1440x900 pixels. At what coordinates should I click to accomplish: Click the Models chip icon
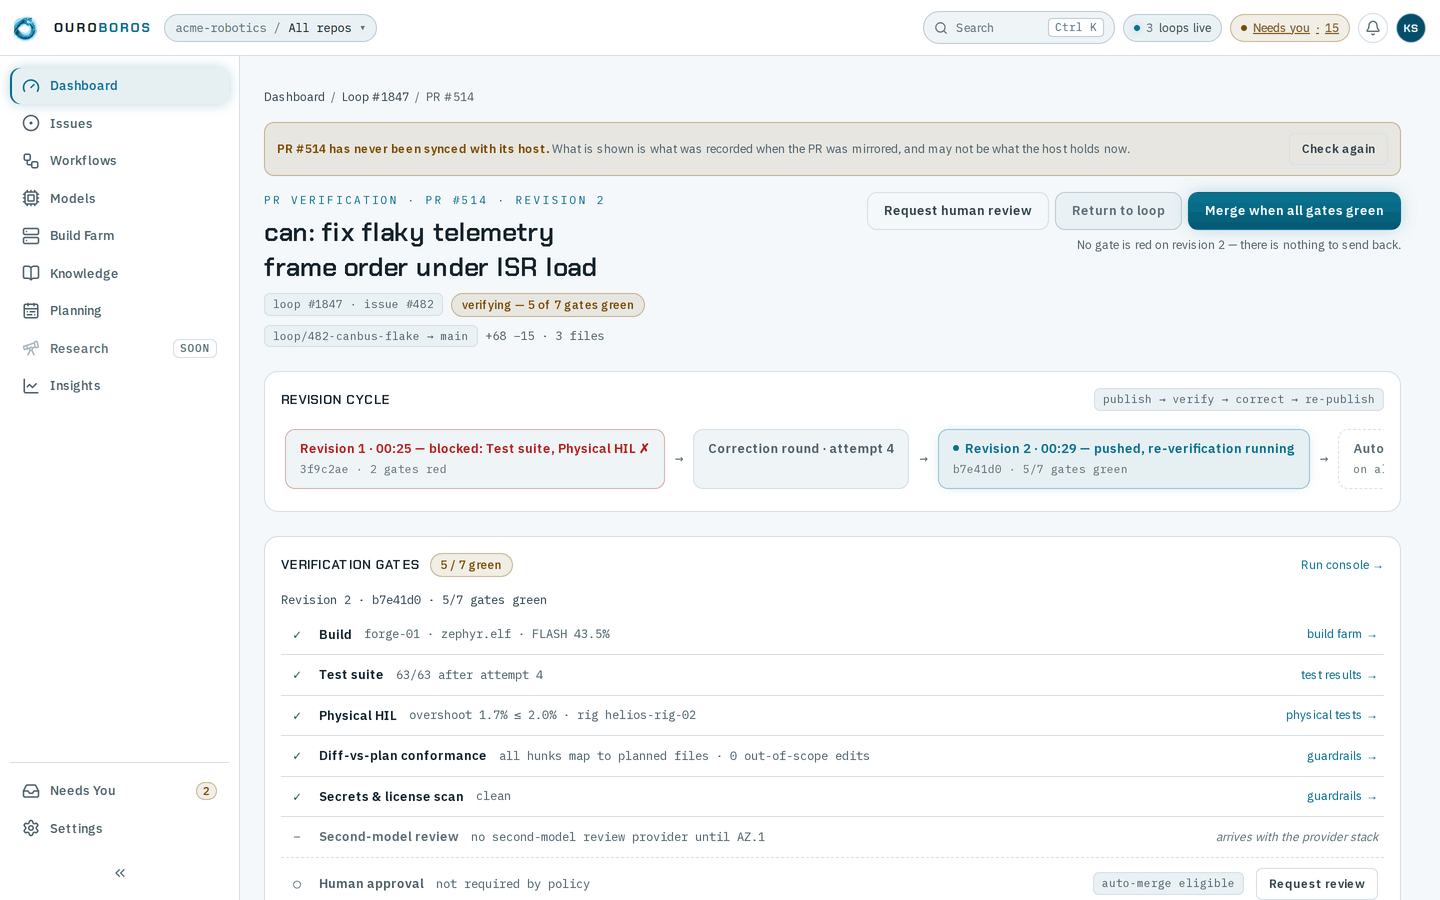[x=31, y=198]
